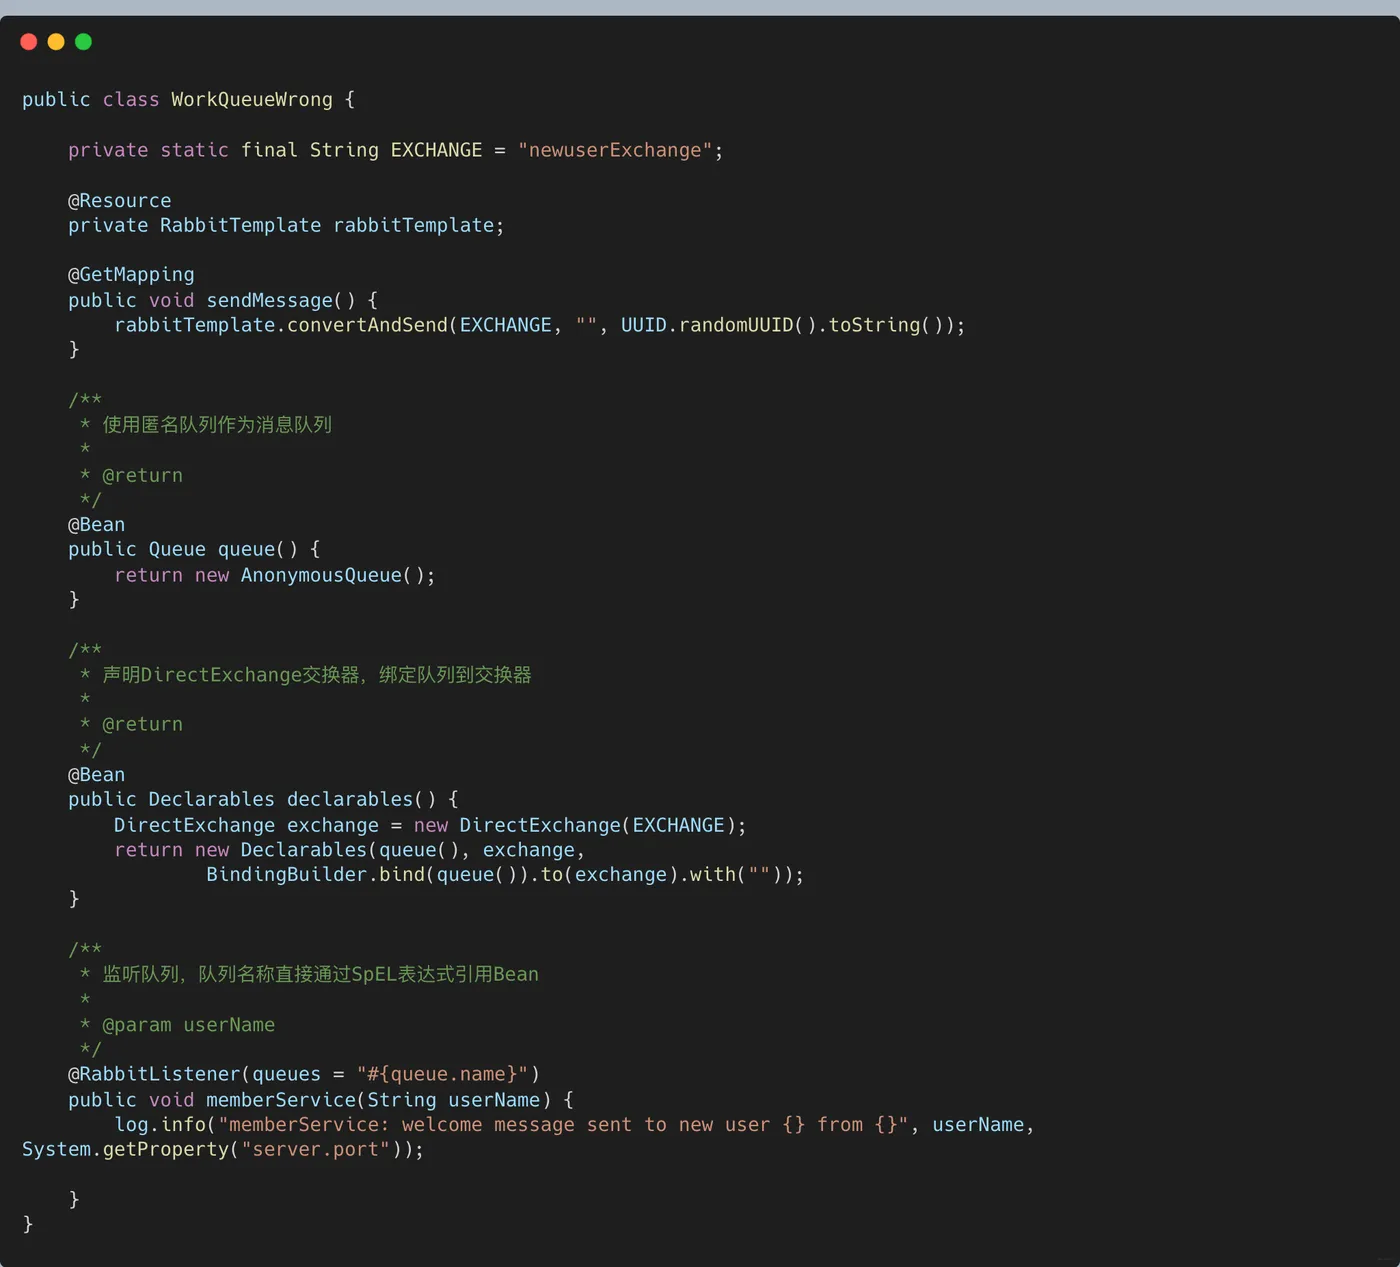Click the "new Declarables" constructor call

pos(281,850)
